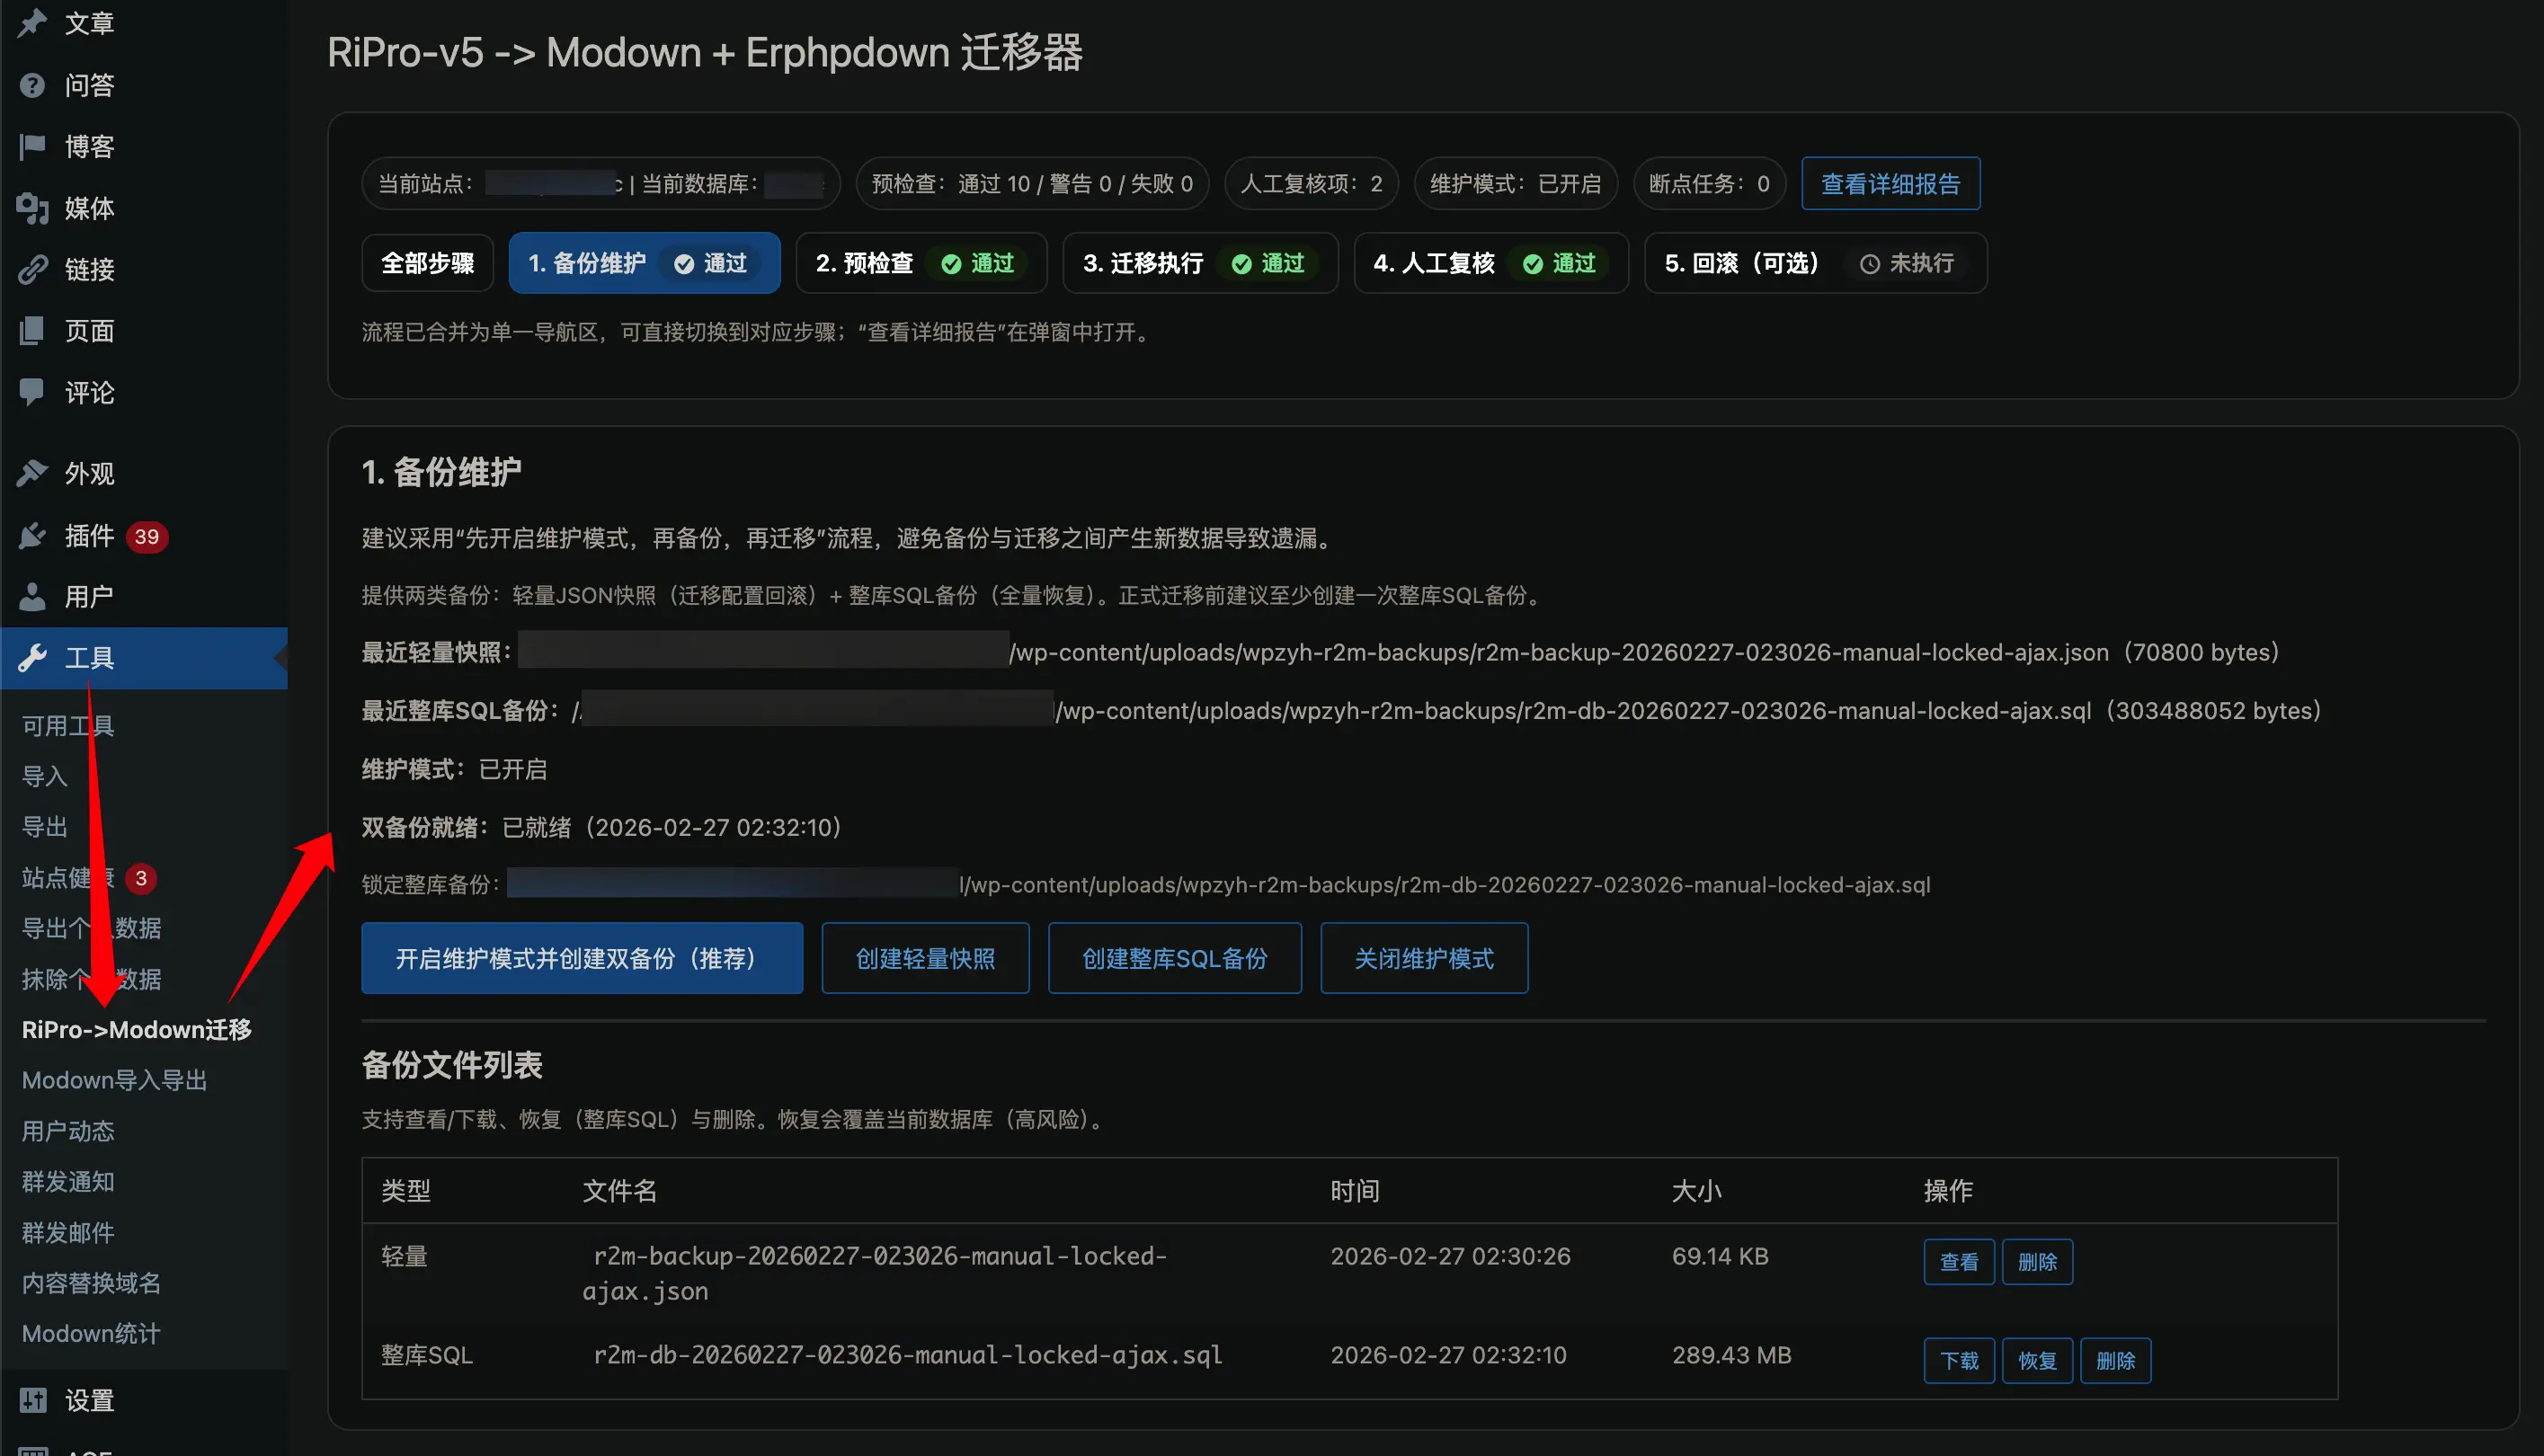Open 导出个人数据 submenu link
The width and height of the screenshot is (2544, 1456).
point(91,928)
